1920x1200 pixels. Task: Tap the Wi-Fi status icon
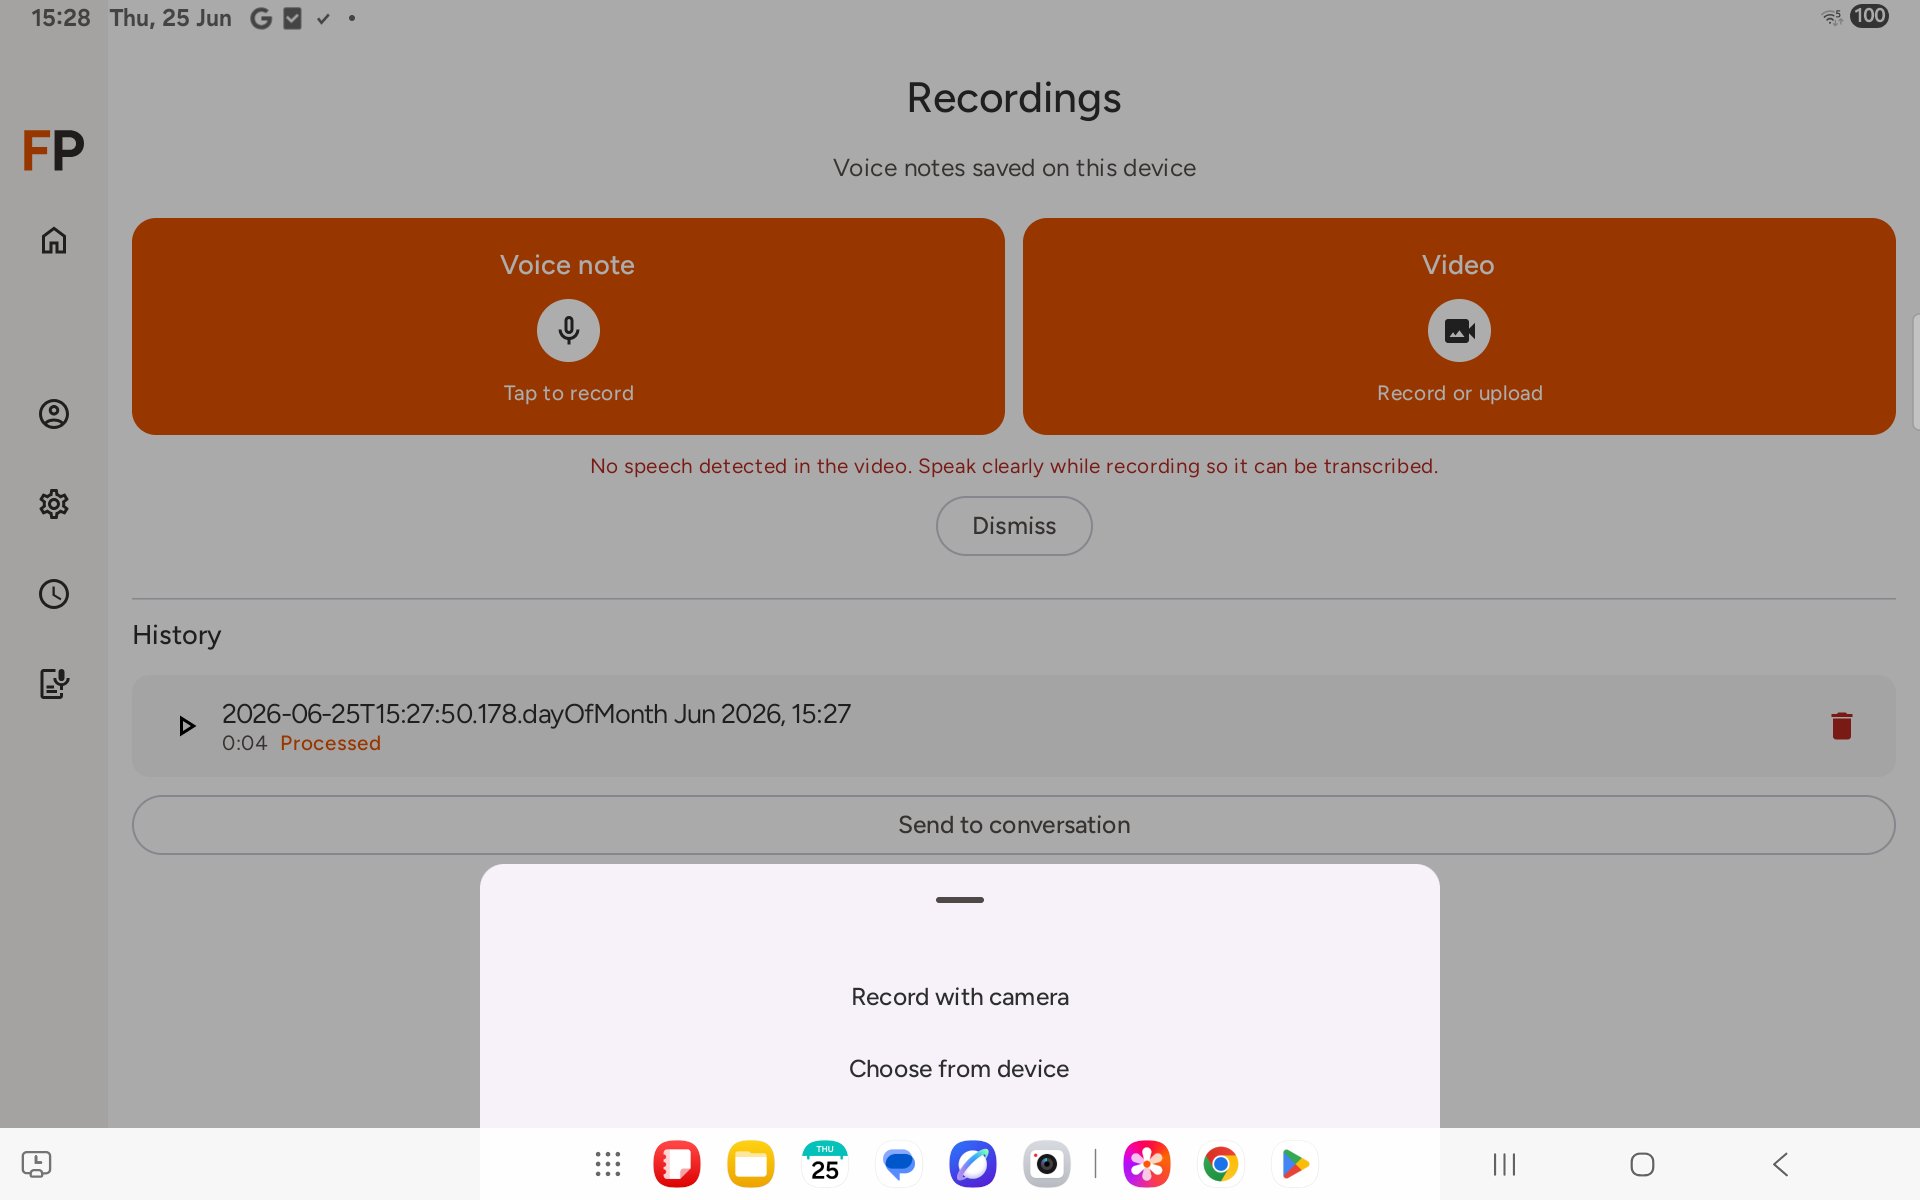(1832, 17)
